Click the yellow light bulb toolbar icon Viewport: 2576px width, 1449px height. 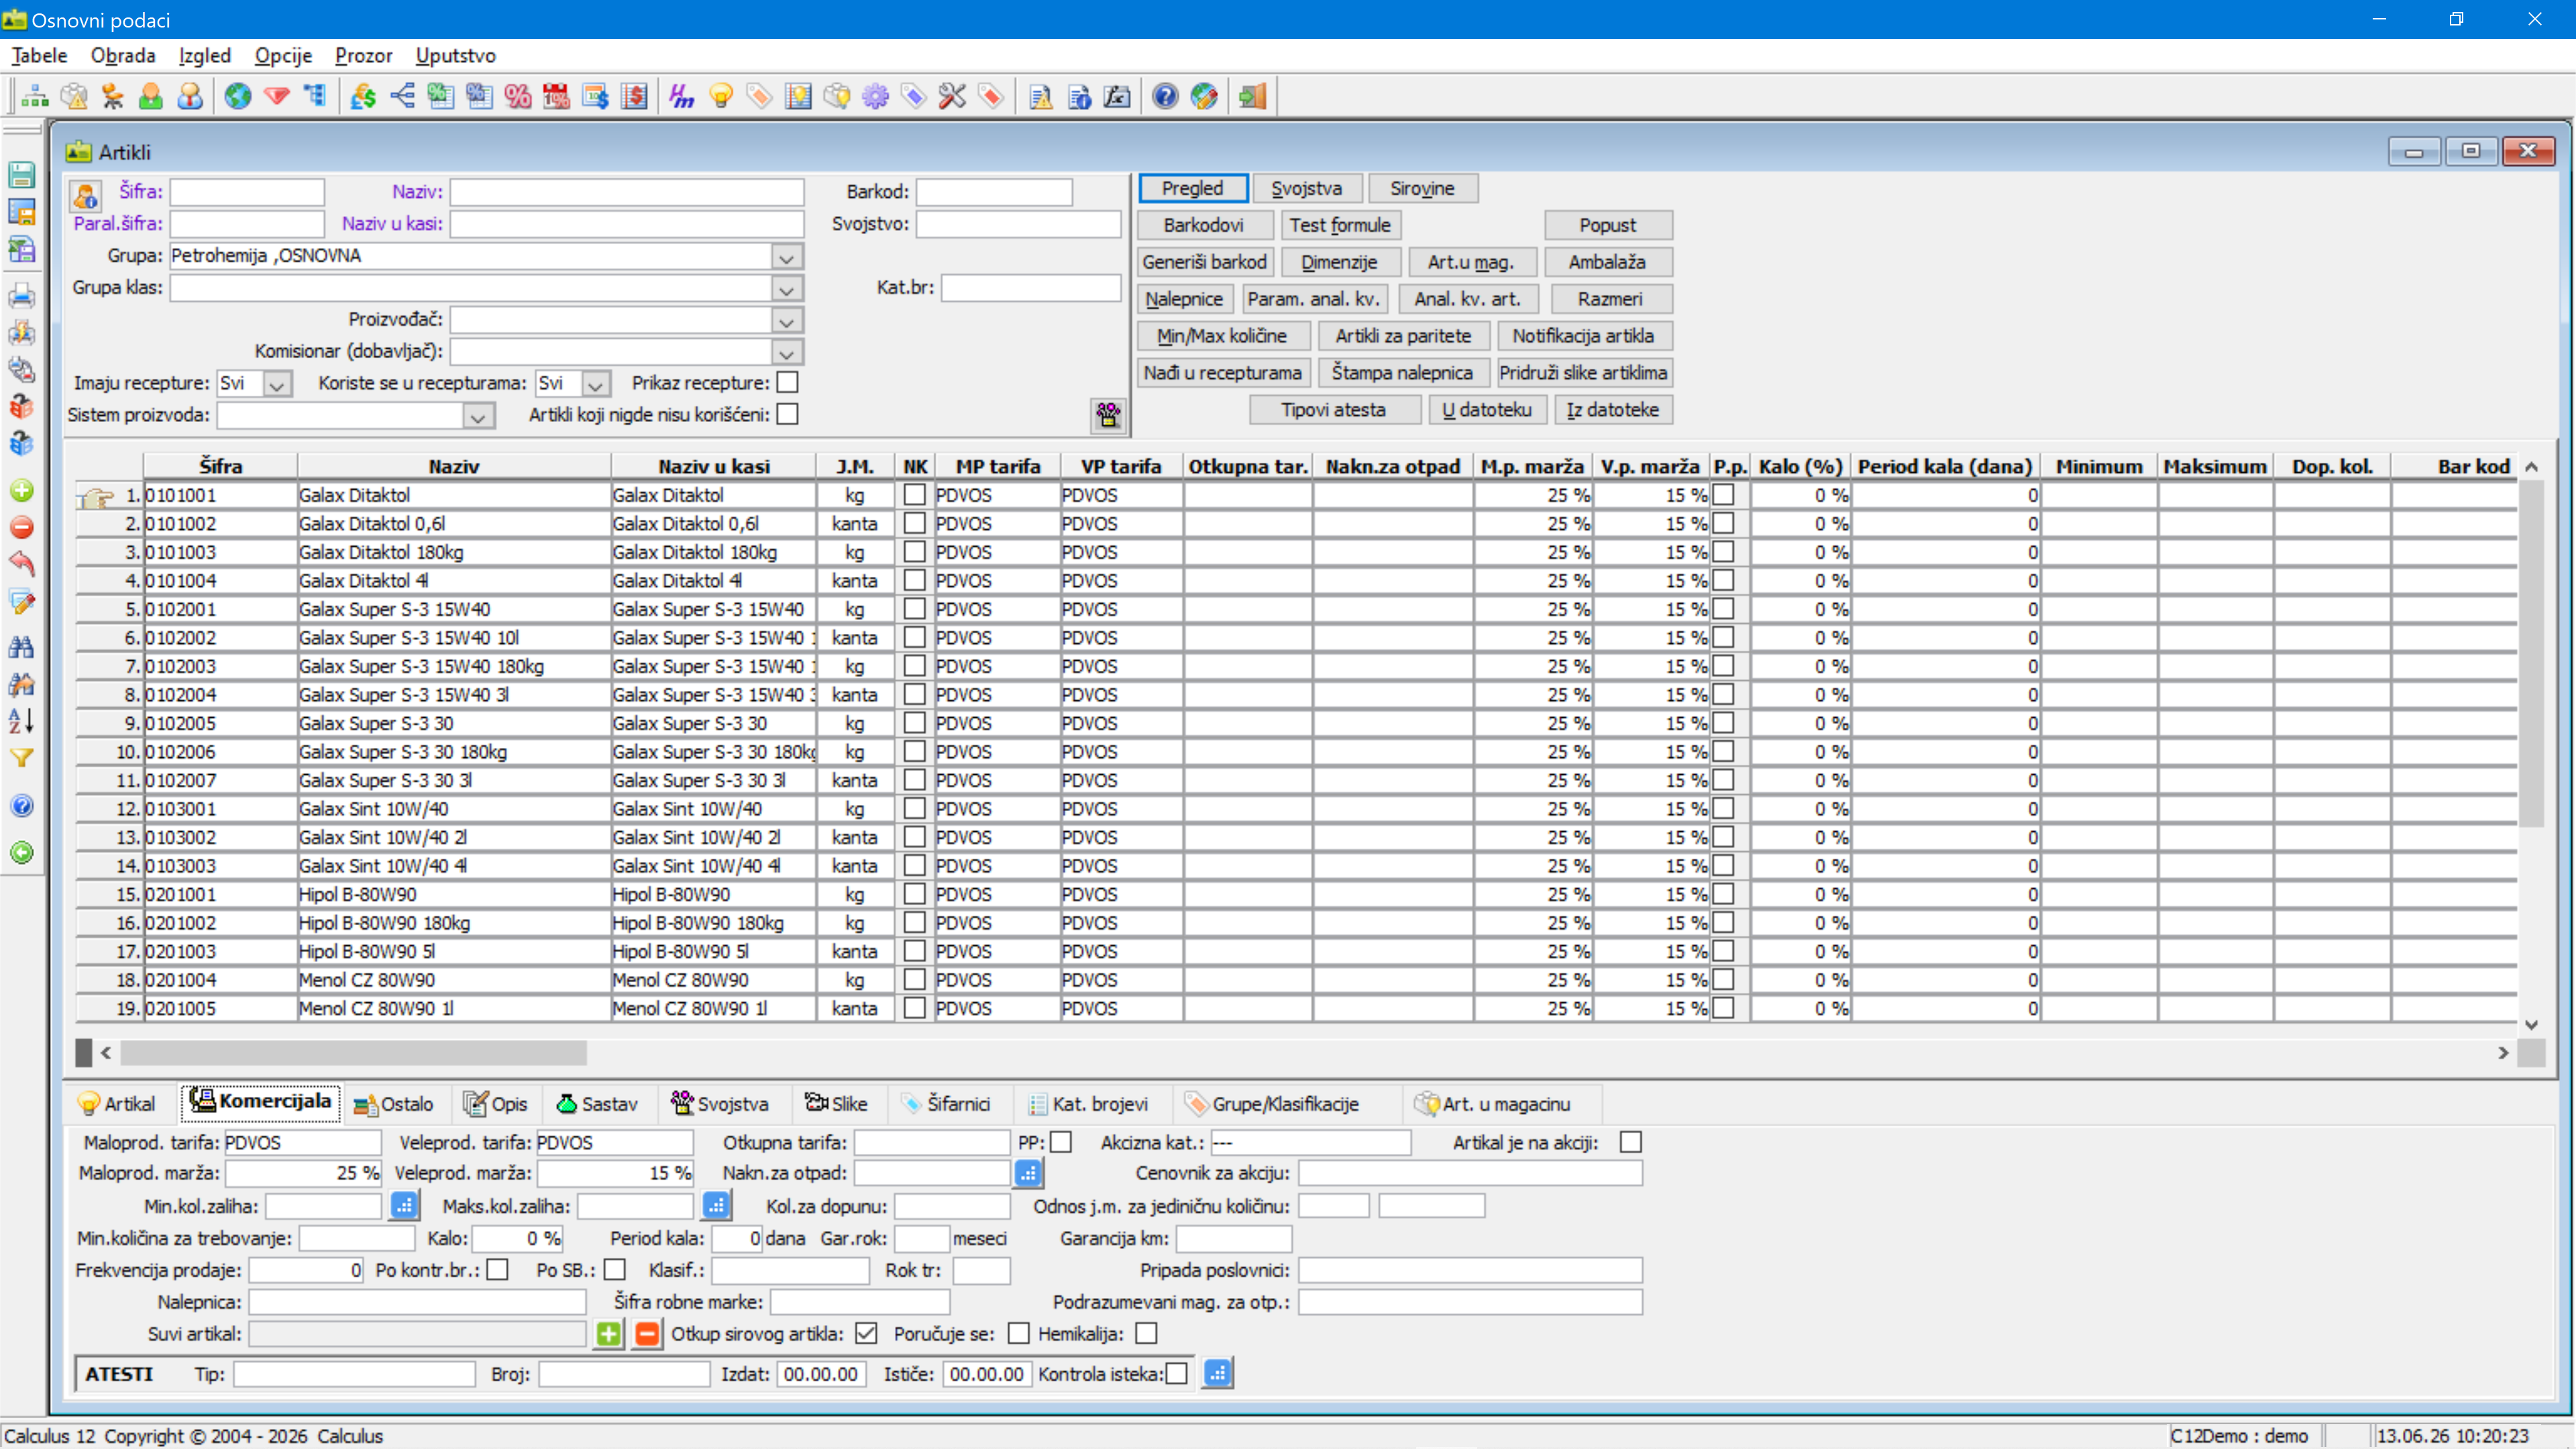point(721,96)
